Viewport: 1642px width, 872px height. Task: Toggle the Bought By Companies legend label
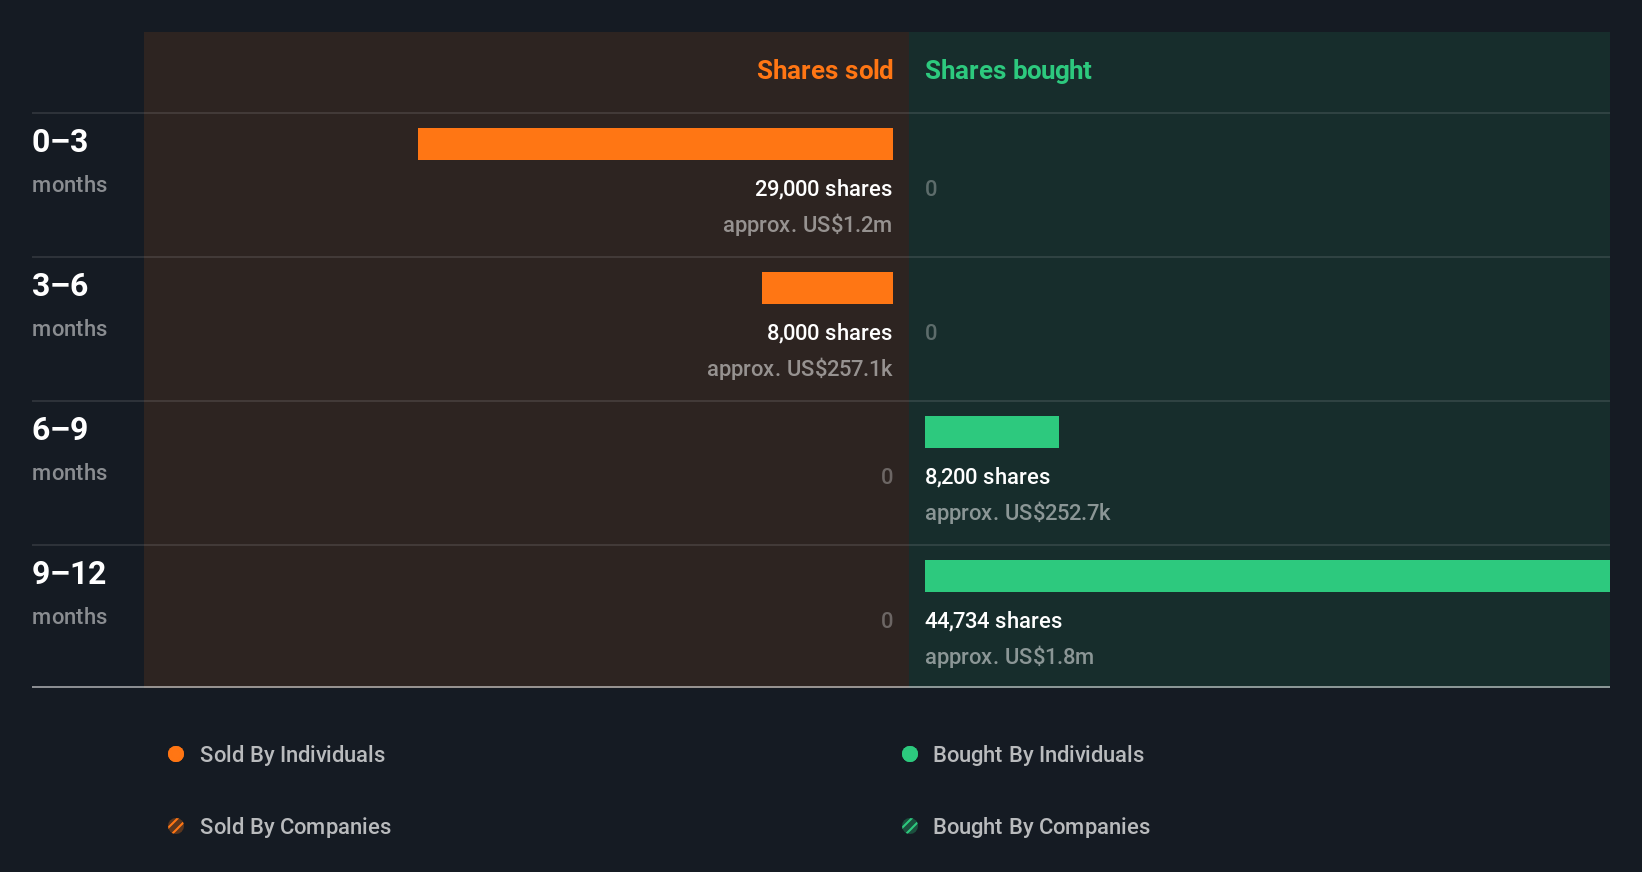(x=1041, y=826)
